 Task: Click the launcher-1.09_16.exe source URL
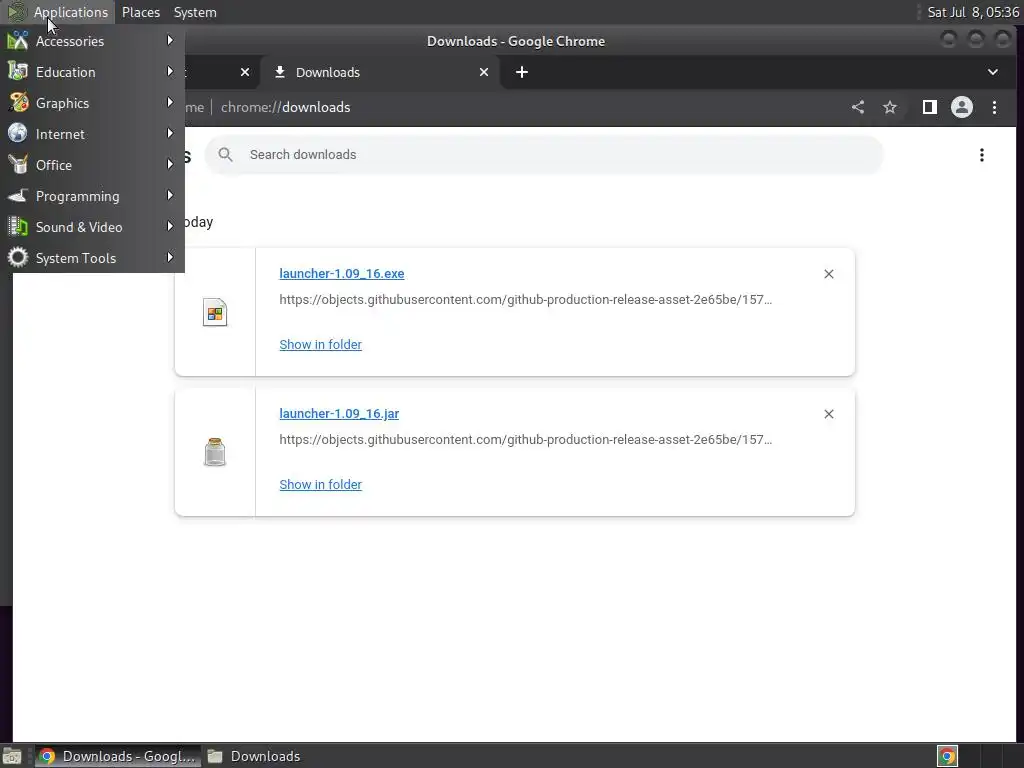(x=526, y=300)
